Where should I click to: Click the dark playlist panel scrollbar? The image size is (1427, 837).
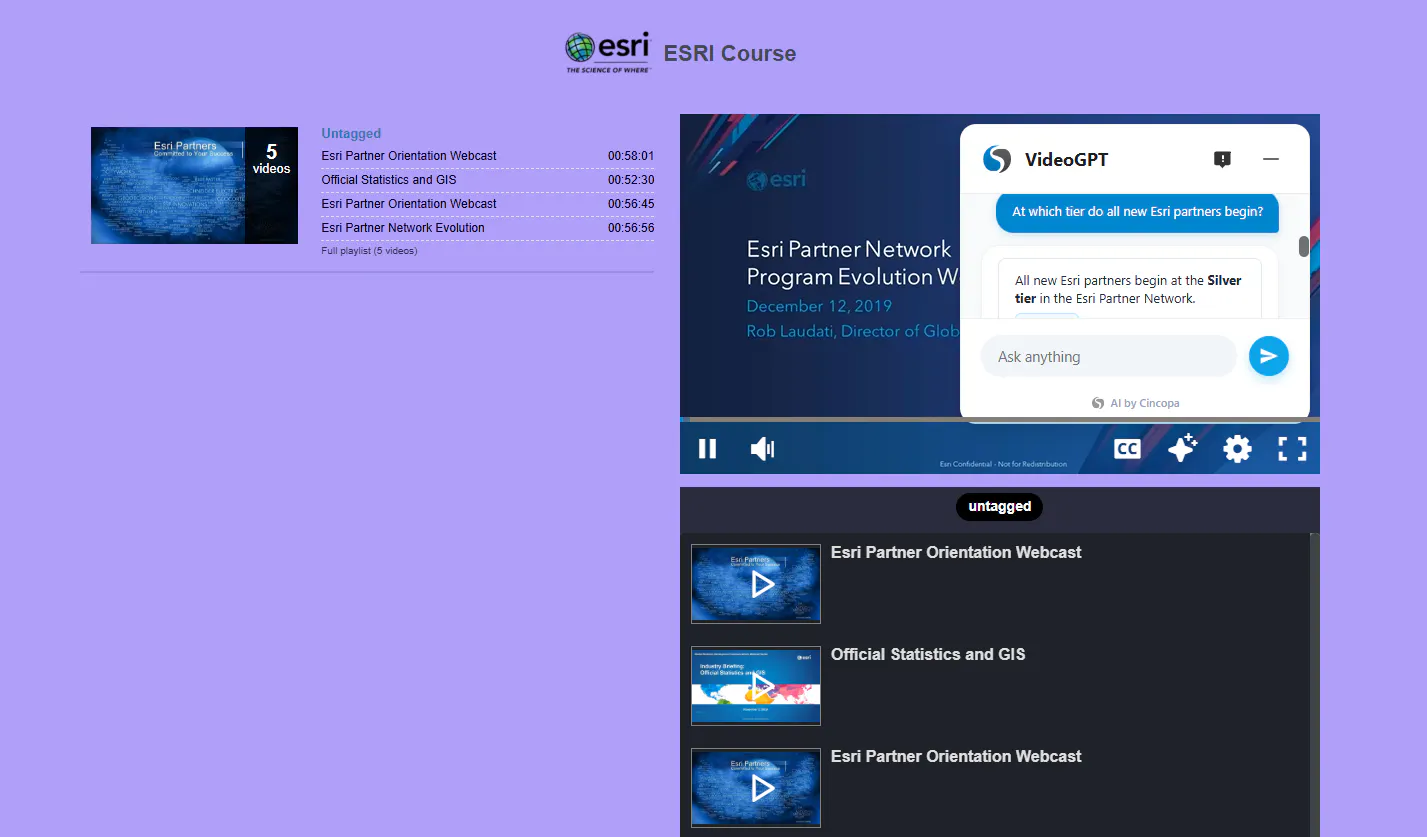pos(1315,685)
